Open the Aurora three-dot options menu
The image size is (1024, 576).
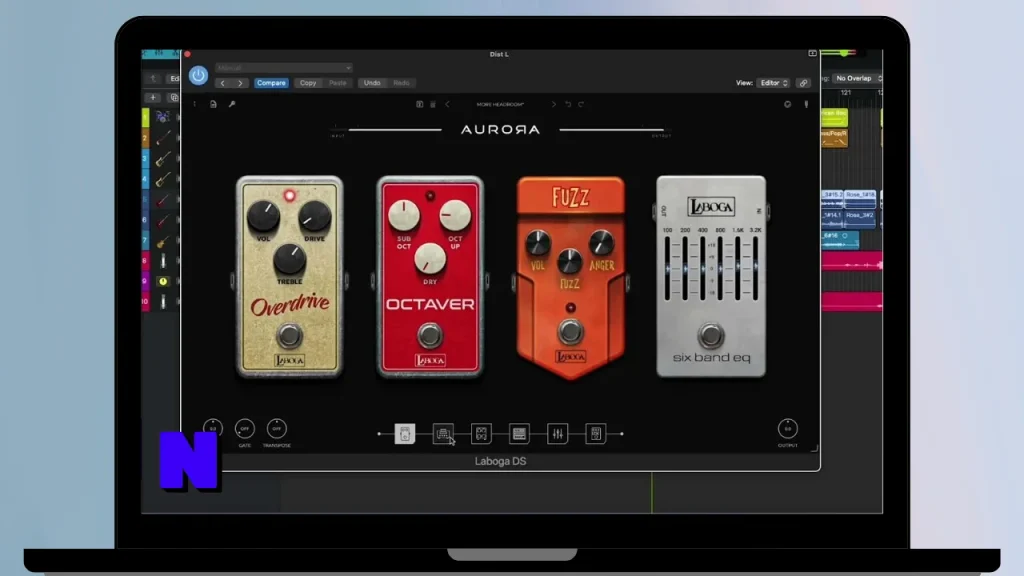pos(194,104)
